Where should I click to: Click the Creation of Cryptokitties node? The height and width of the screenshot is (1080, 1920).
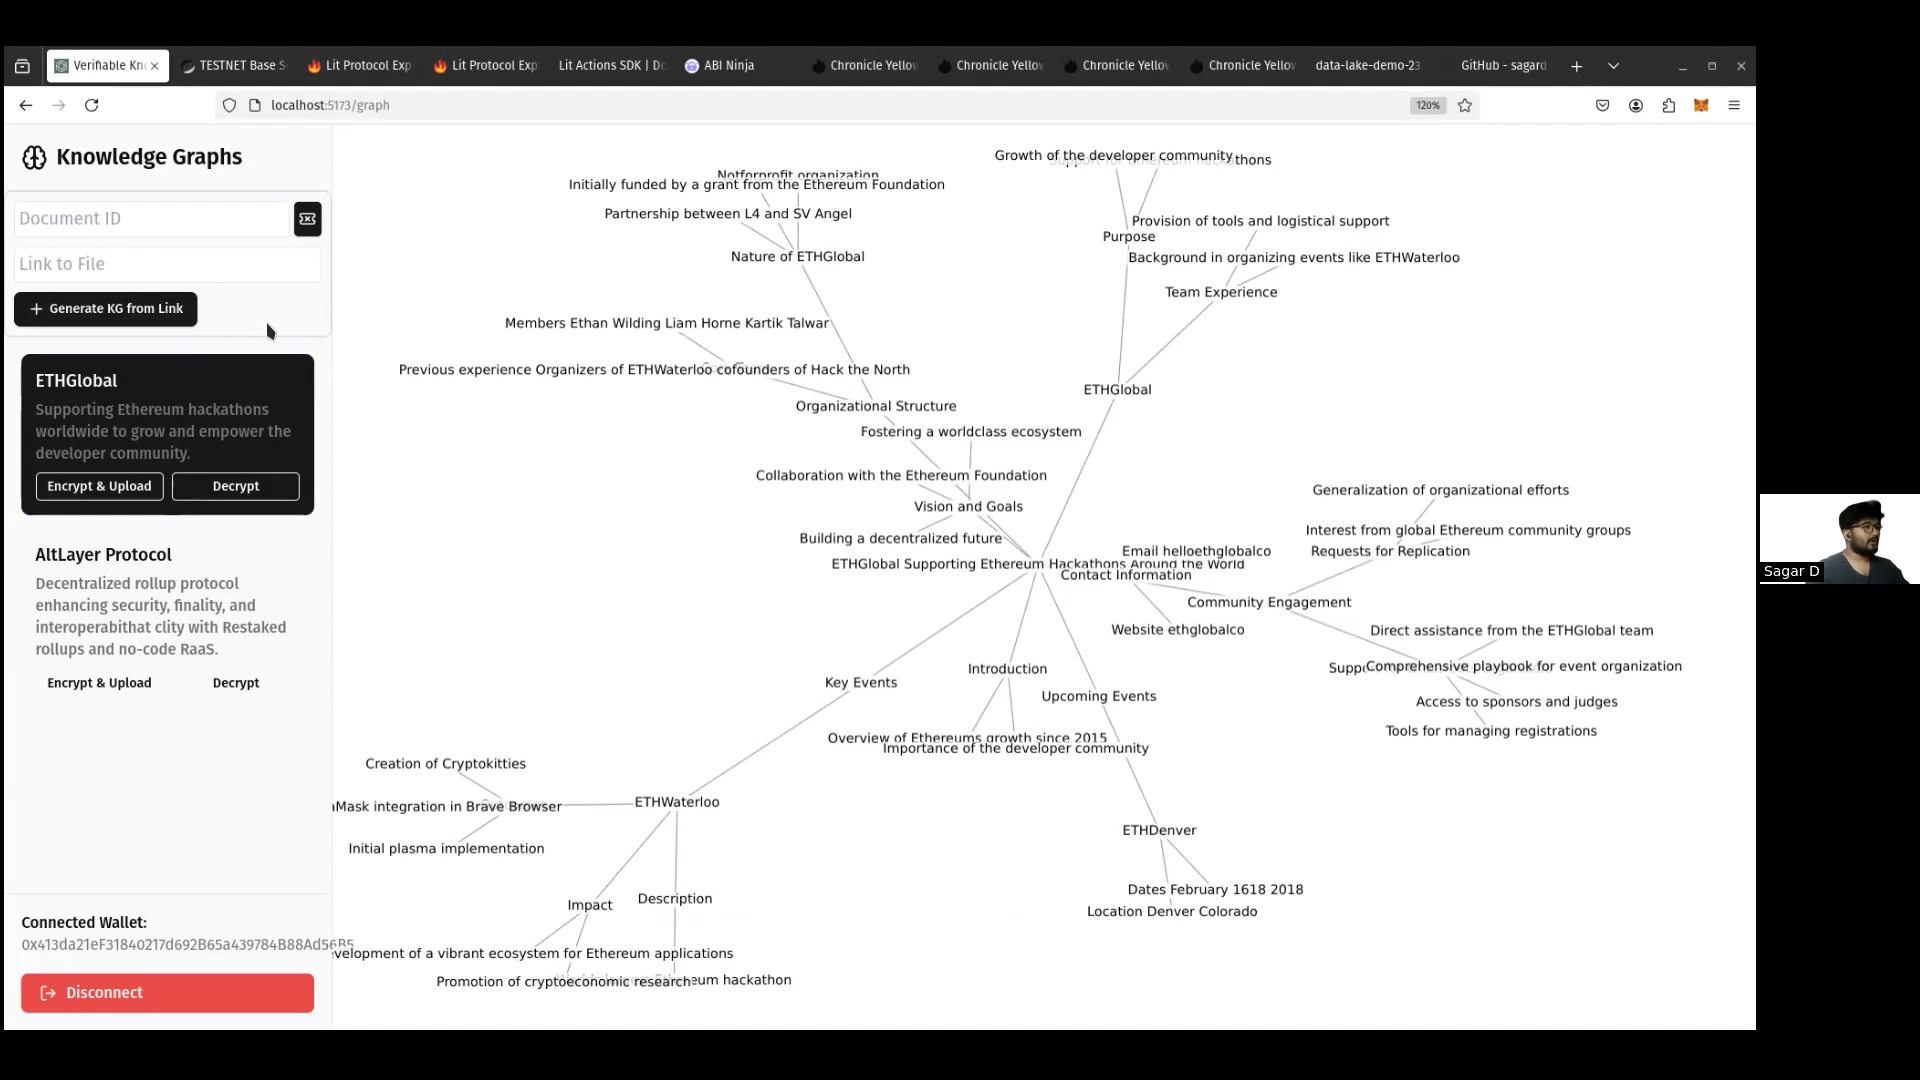tap(445, 764)
